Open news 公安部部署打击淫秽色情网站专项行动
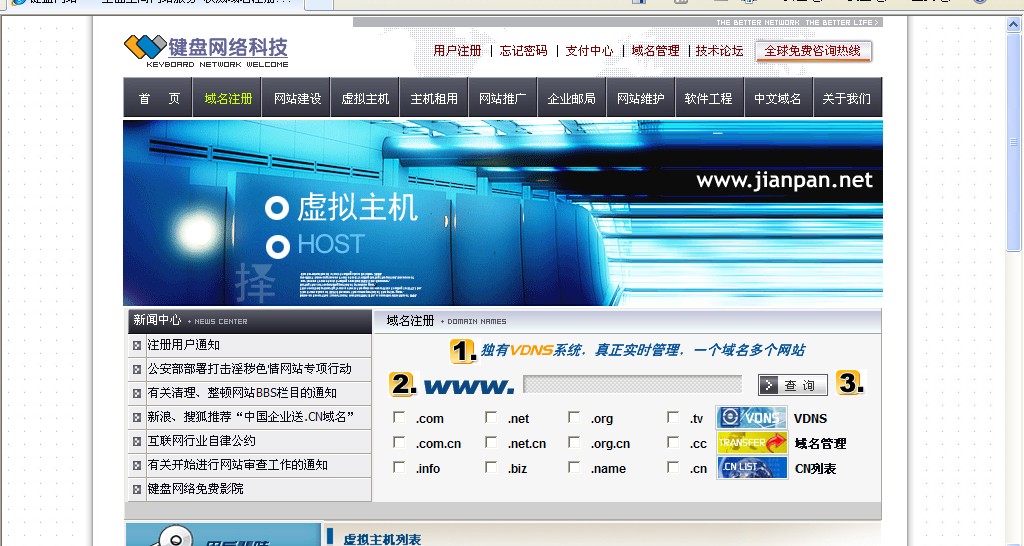 coord(249,369)
